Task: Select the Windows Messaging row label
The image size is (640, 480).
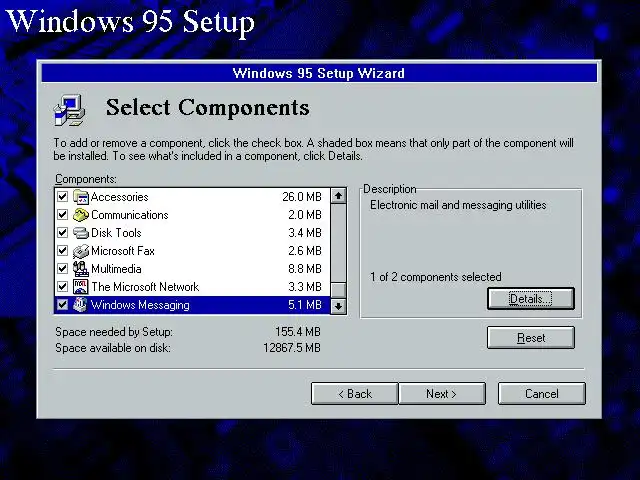Action: point(140,305)
